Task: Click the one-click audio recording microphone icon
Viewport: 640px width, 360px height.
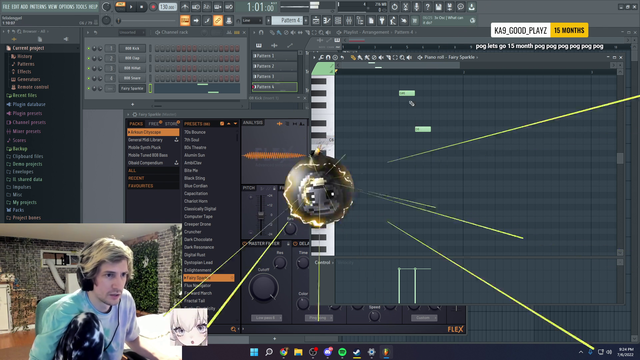Action: pyautogui.click(x=416, y=7)
